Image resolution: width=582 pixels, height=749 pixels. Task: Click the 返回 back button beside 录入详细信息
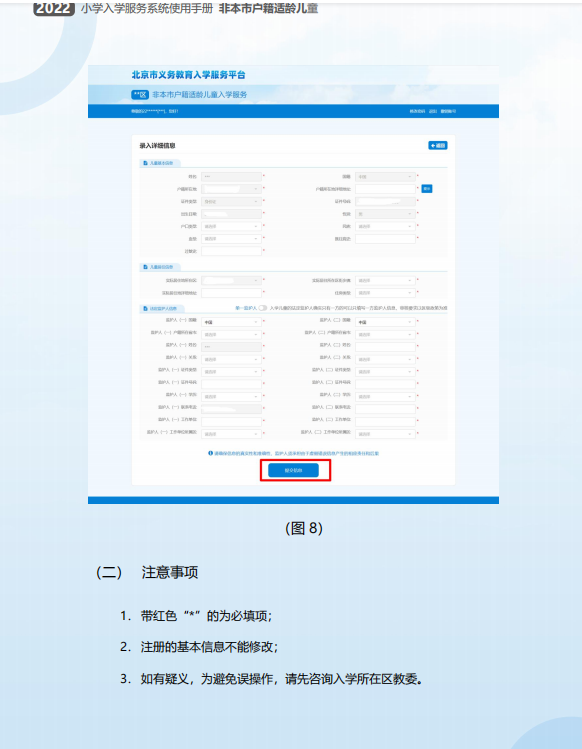(438, 145)
